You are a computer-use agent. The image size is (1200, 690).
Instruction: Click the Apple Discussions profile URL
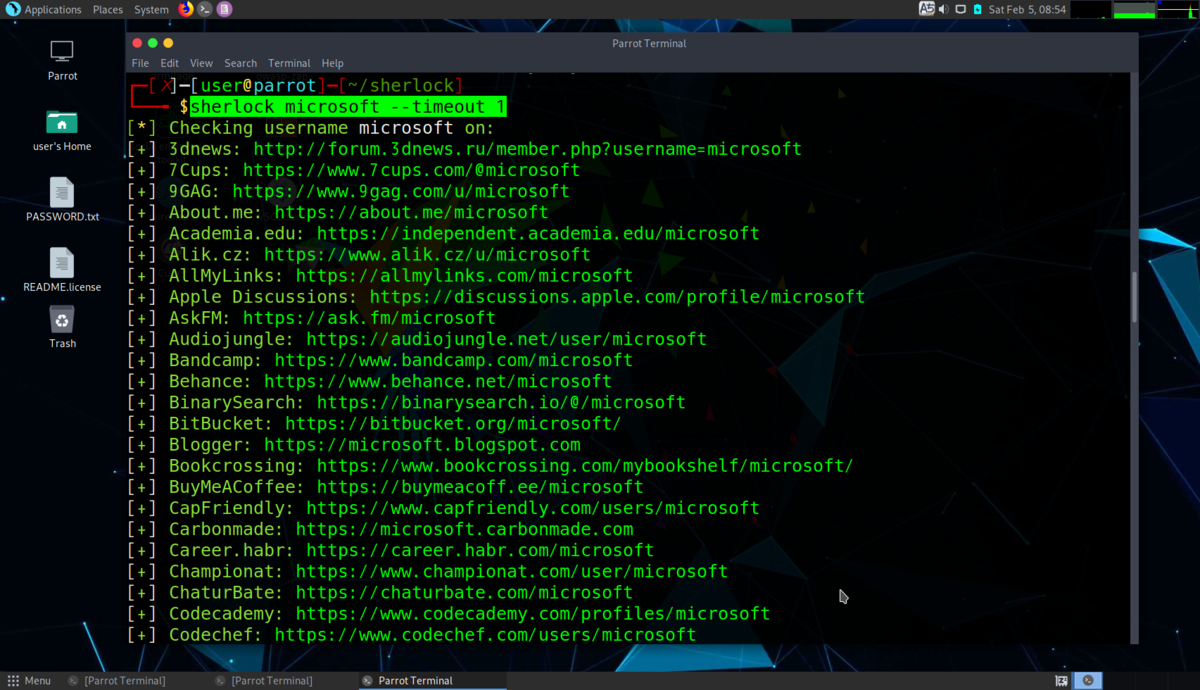tap(617, 296)
